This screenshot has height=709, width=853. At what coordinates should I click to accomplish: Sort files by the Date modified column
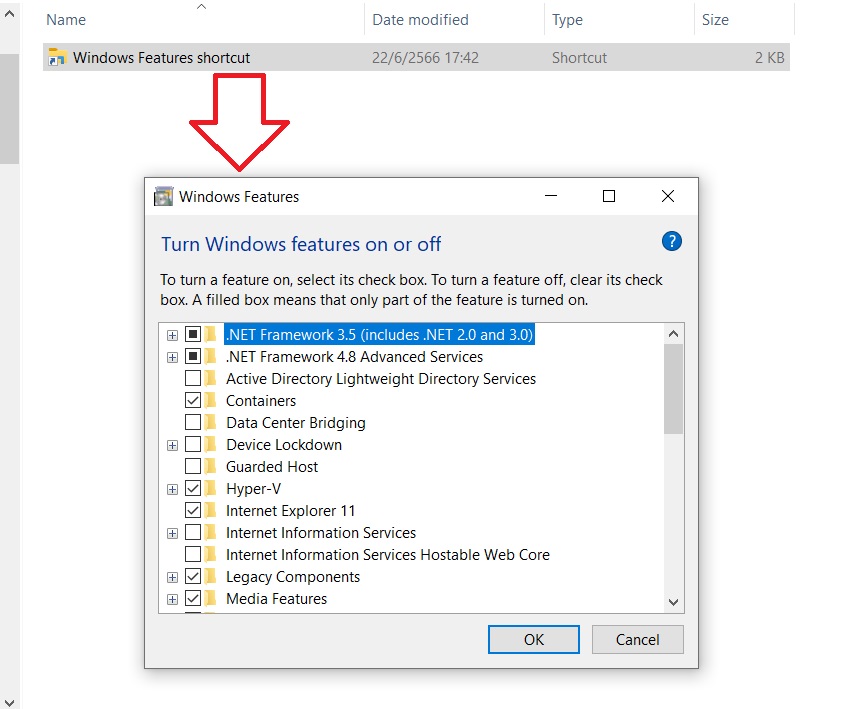click(421, 19)
